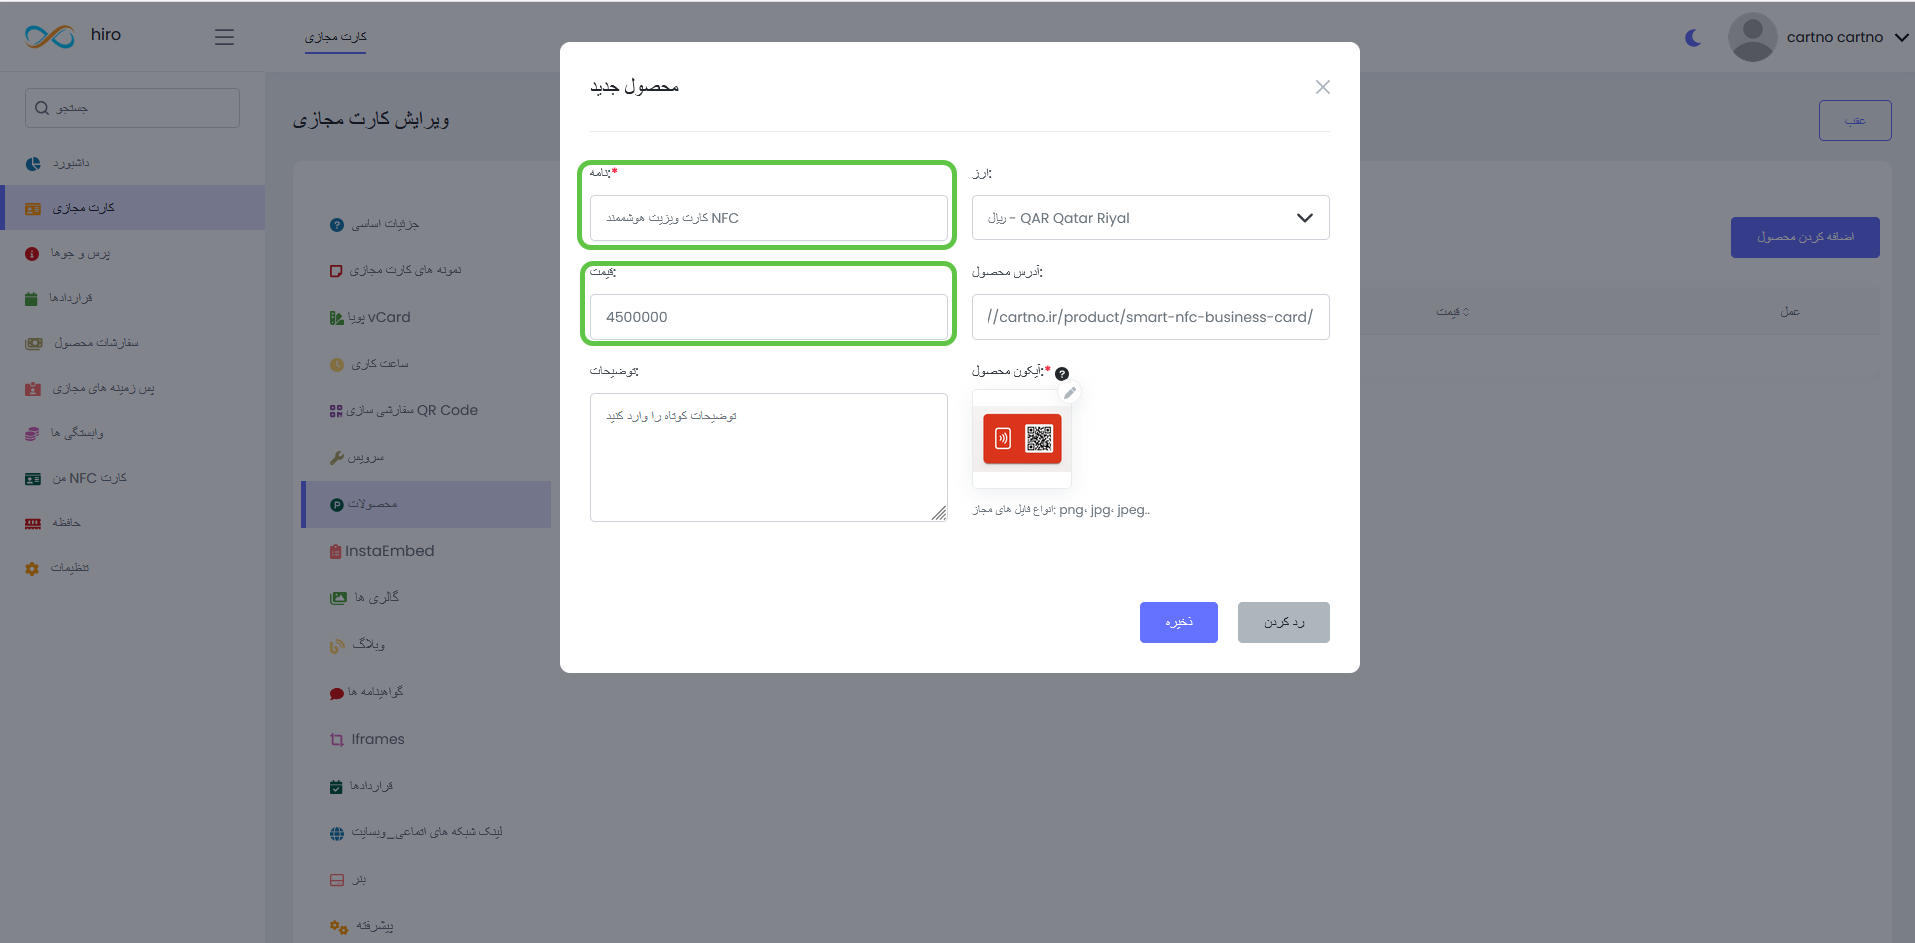1915x943 pixels.
Task: Select the virtual card sidebar item
Action: coord(84,208)
